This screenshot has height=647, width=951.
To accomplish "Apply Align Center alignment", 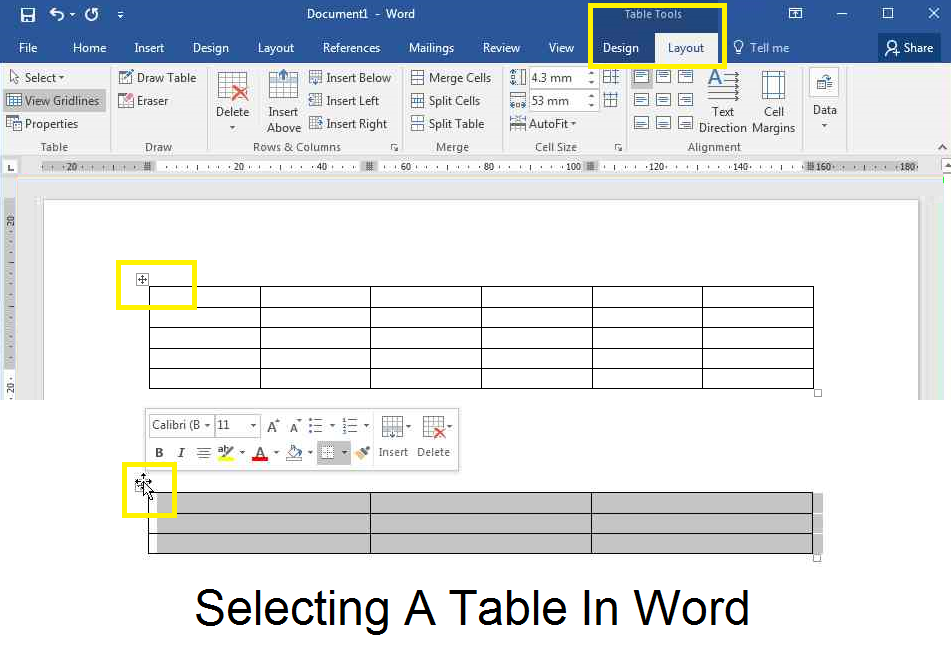I will tap(663, 100).
